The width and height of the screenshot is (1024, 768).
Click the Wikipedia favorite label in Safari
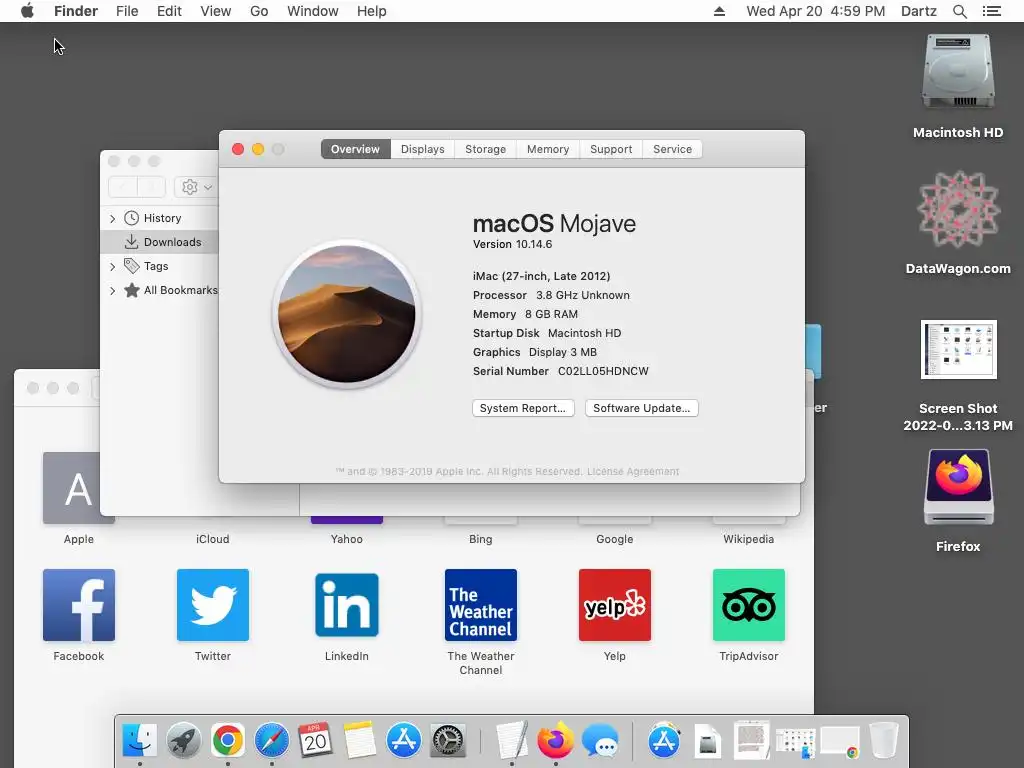748,539
